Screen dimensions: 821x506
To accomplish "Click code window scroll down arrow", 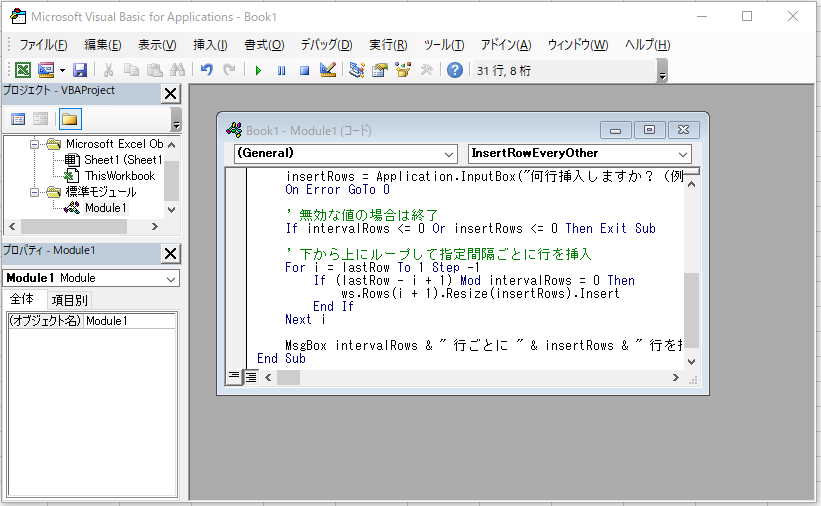I will click(x=691, y=361).
